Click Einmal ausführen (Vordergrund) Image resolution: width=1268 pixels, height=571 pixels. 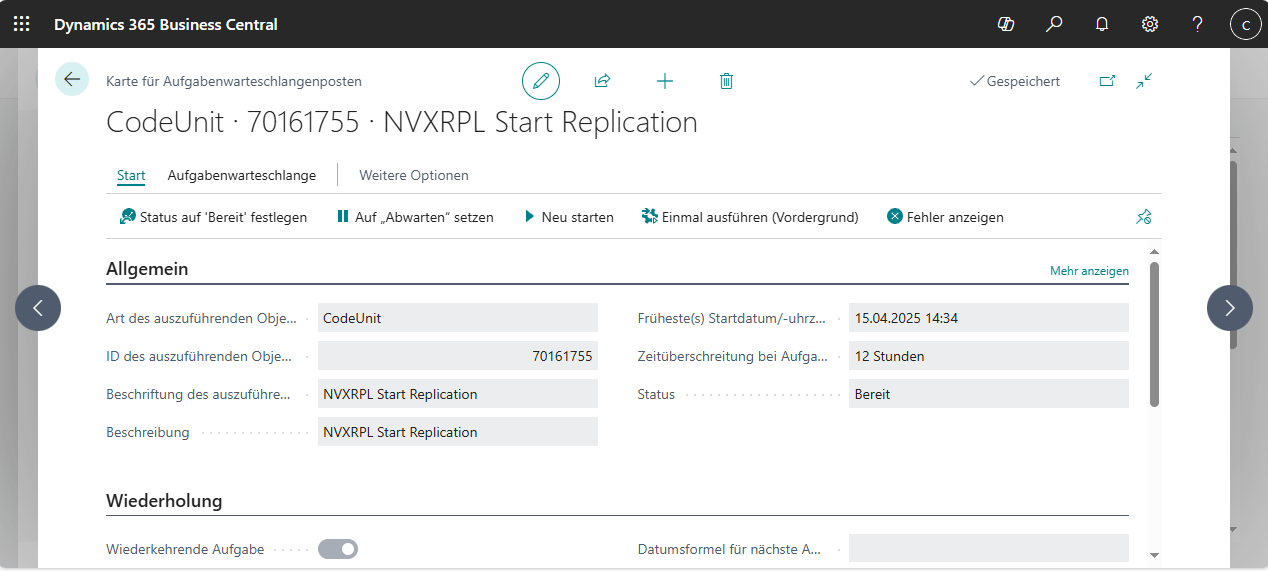coord(750,217)
